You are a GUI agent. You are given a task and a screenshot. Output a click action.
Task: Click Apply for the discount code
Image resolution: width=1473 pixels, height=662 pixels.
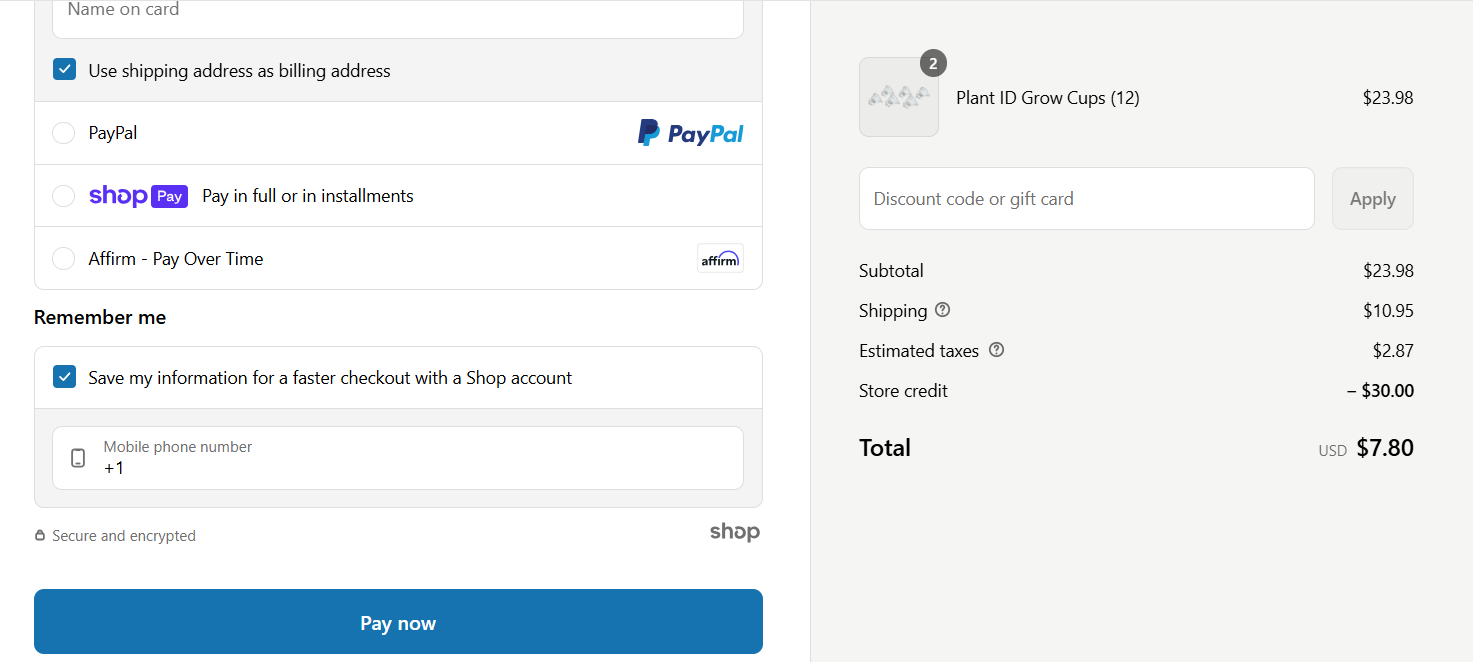click(1372, 198)
